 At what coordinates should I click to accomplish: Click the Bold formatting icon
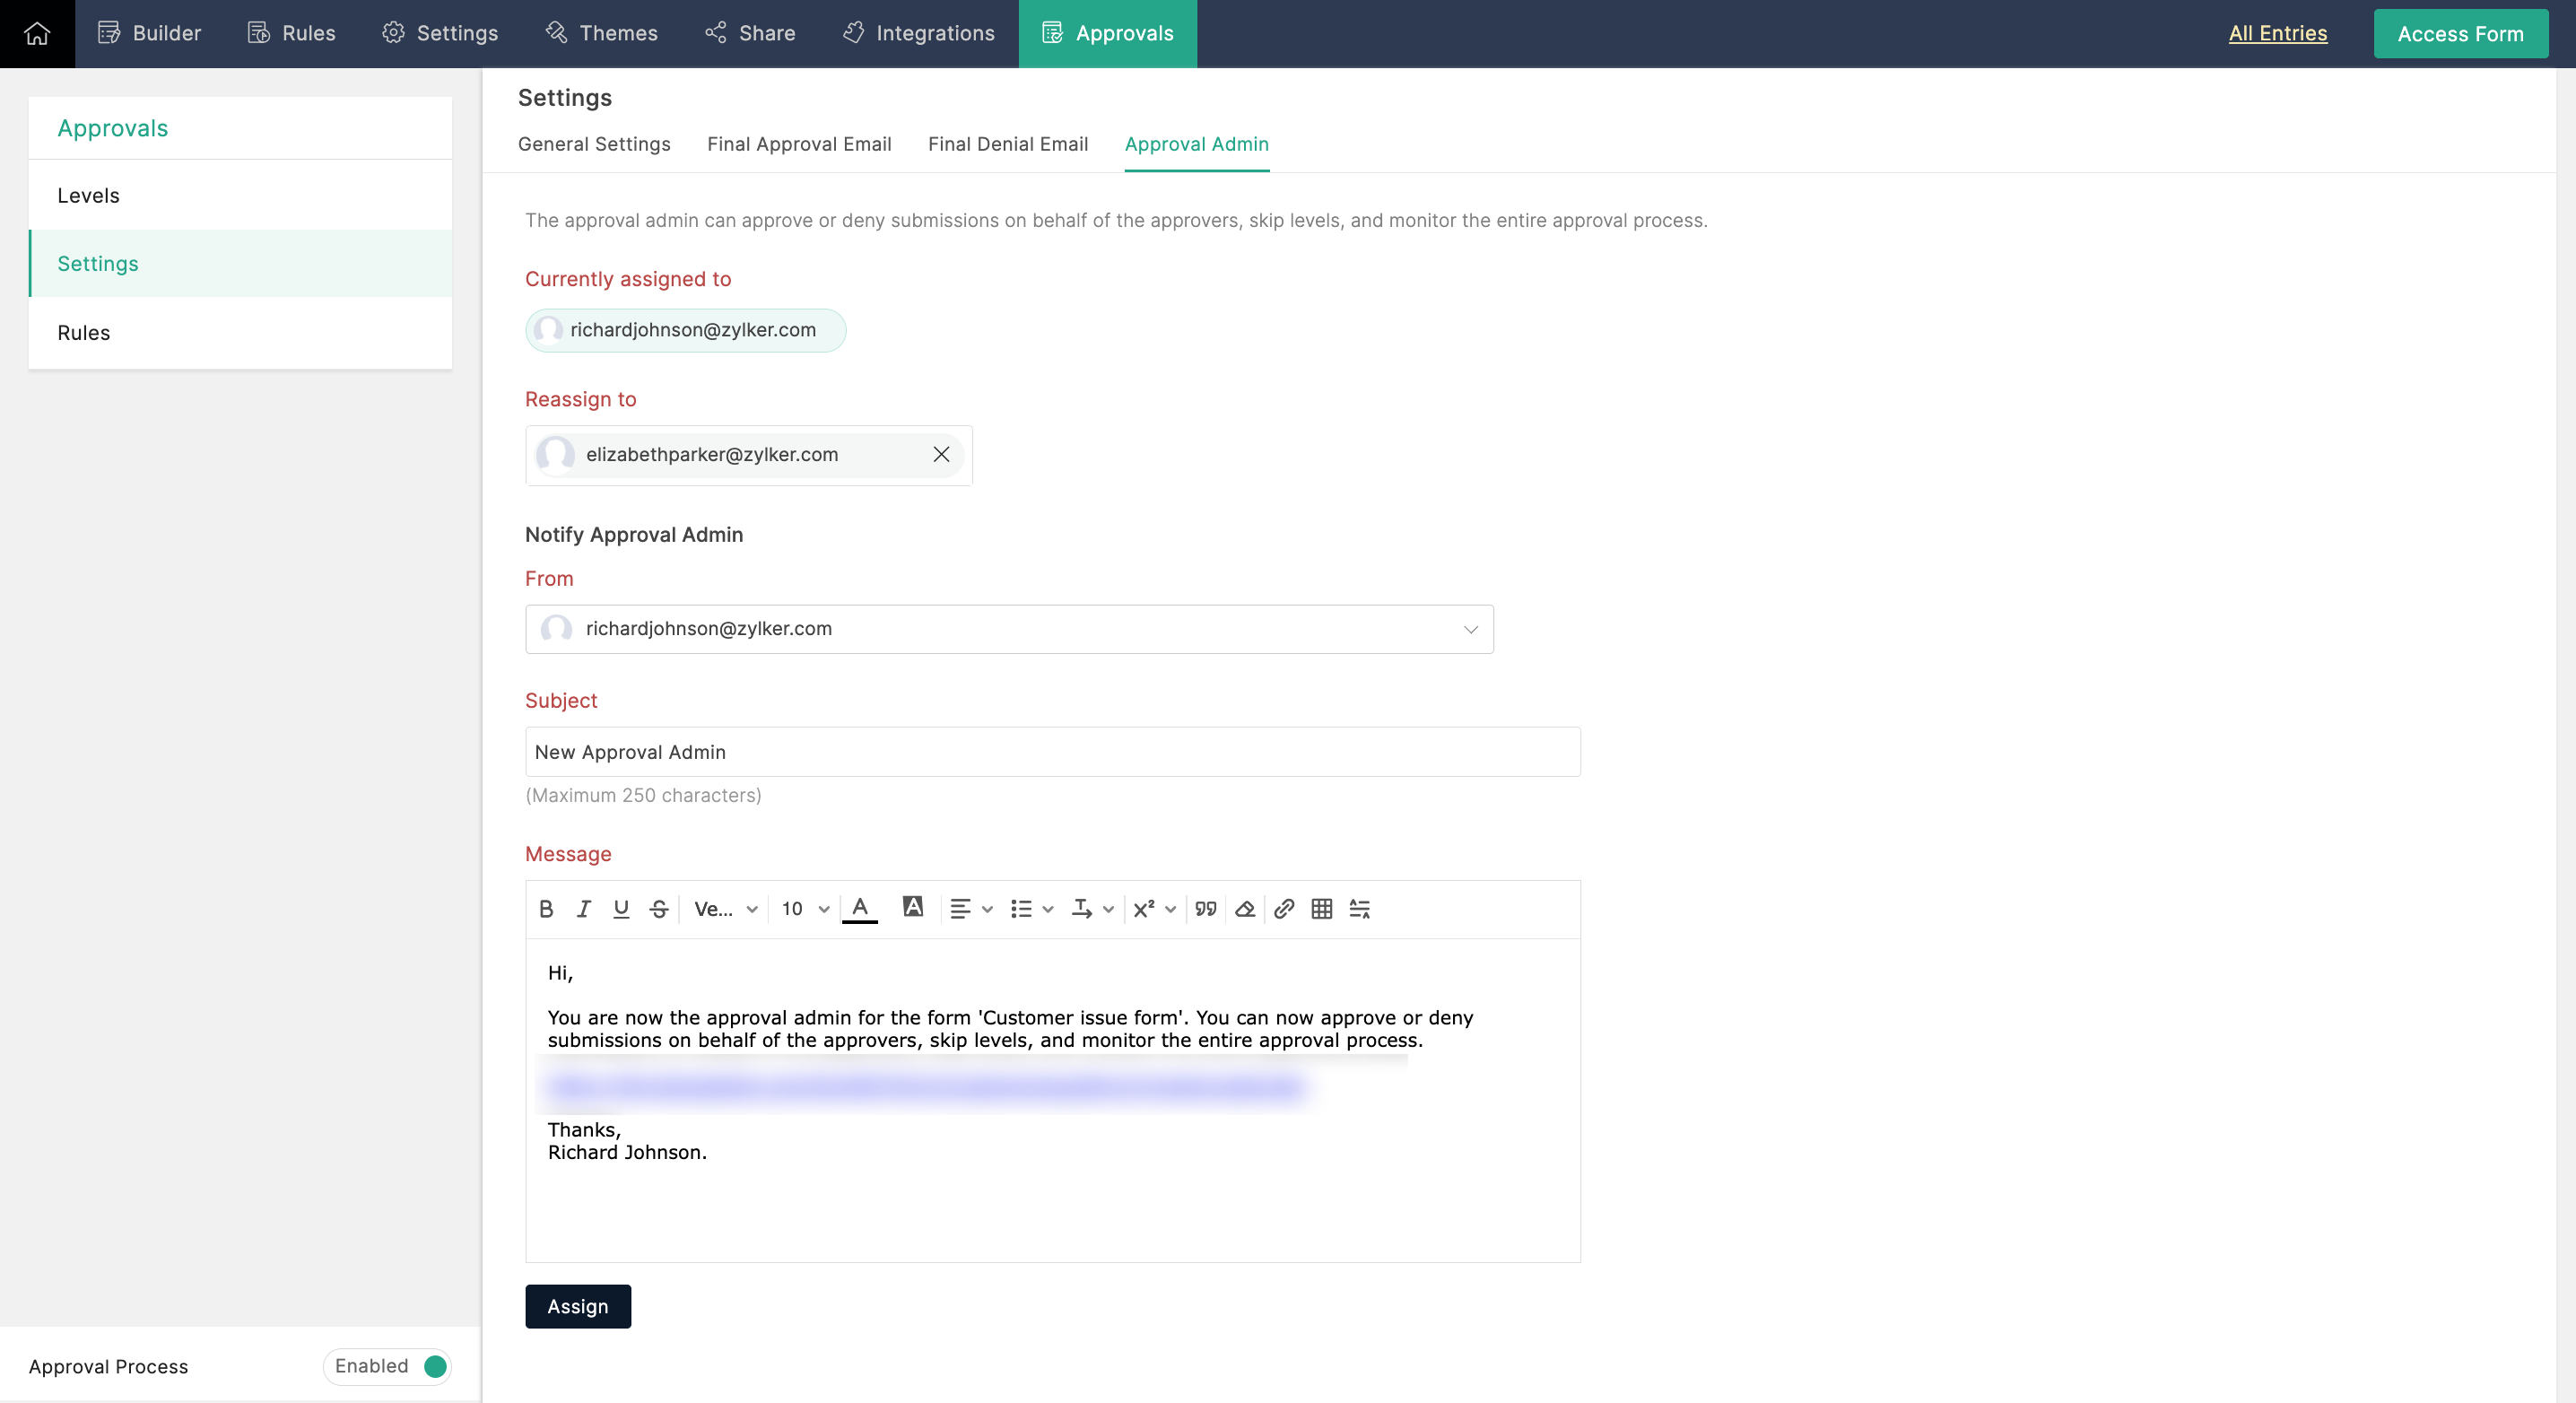(544, 907)
